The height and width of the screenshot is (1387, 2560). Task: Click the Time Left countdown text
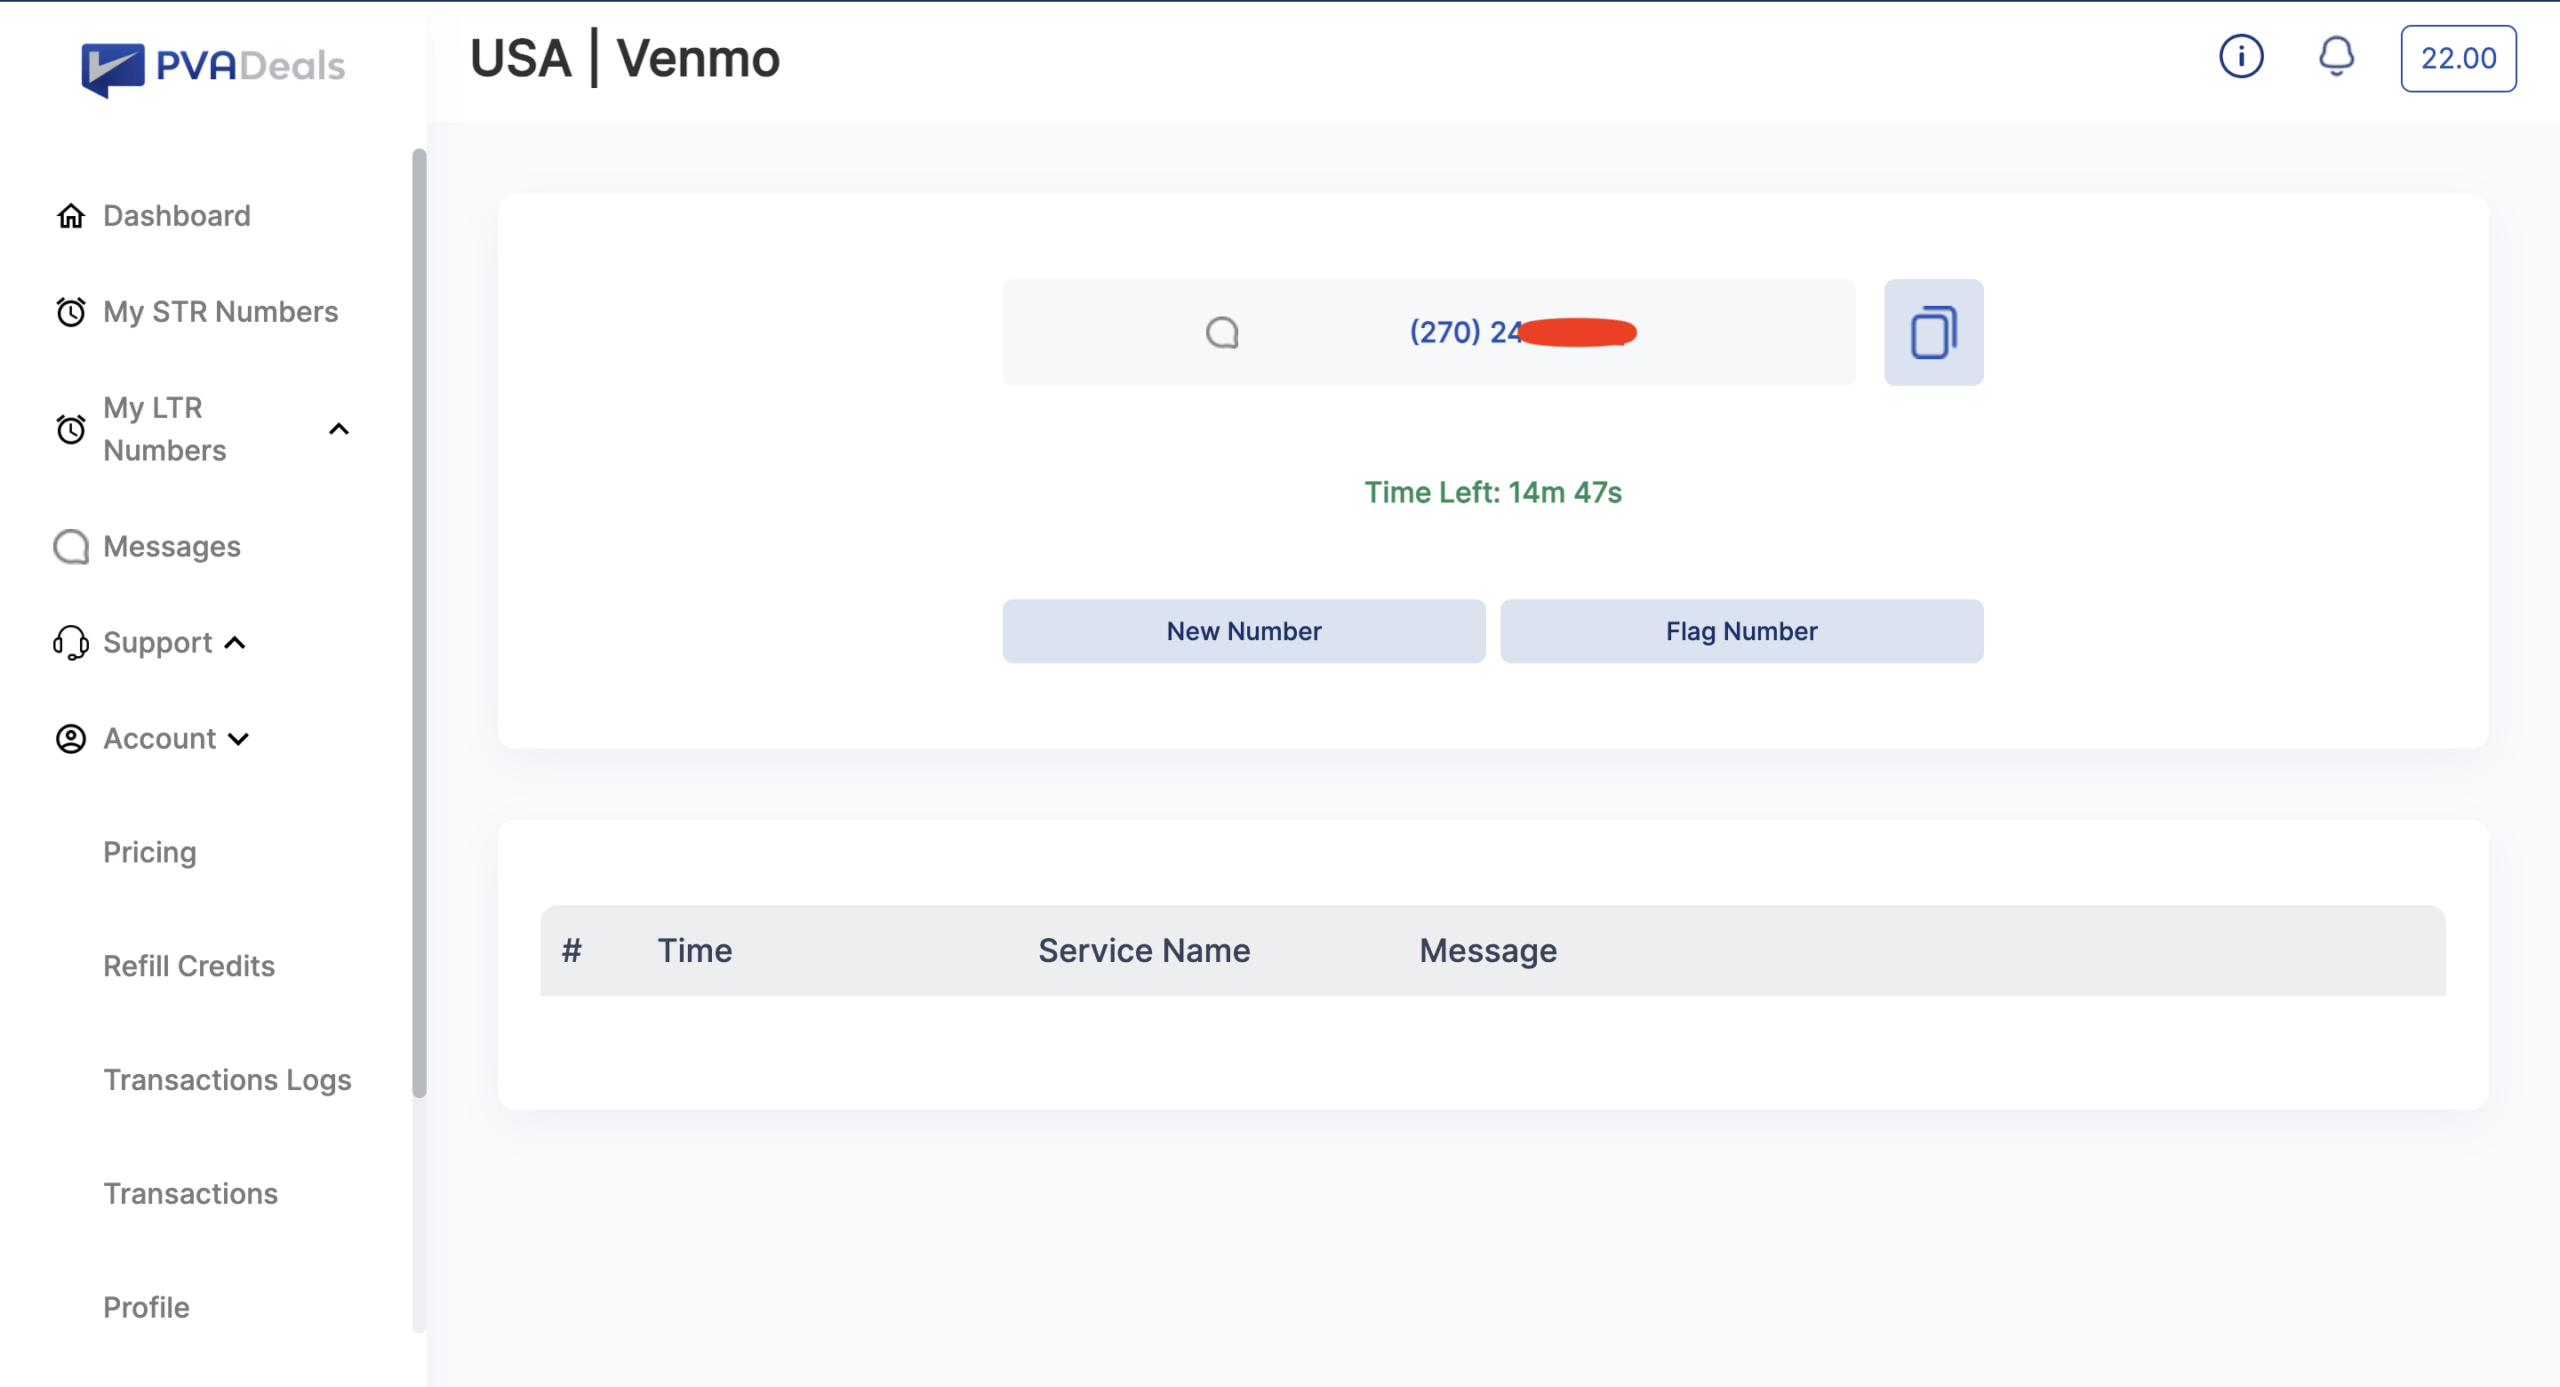click(x=1493, y=493)
